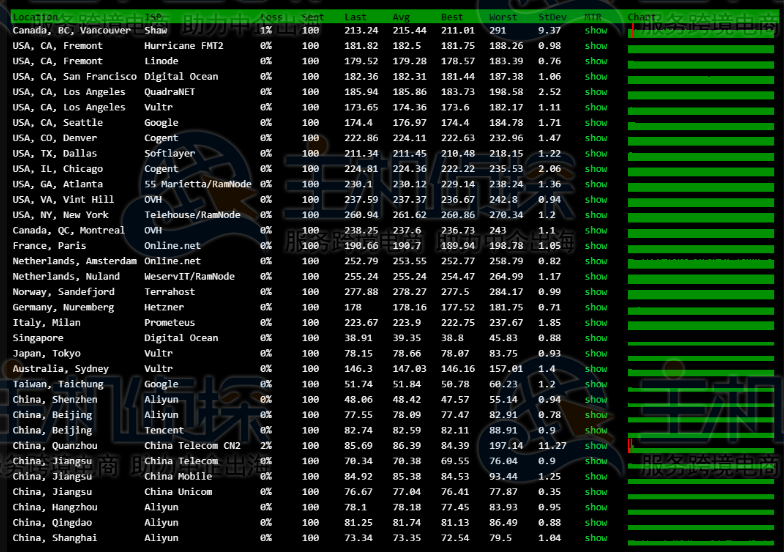Click the Worst column header
Viewport: 784px width, 552px height.
coord(503,17)
